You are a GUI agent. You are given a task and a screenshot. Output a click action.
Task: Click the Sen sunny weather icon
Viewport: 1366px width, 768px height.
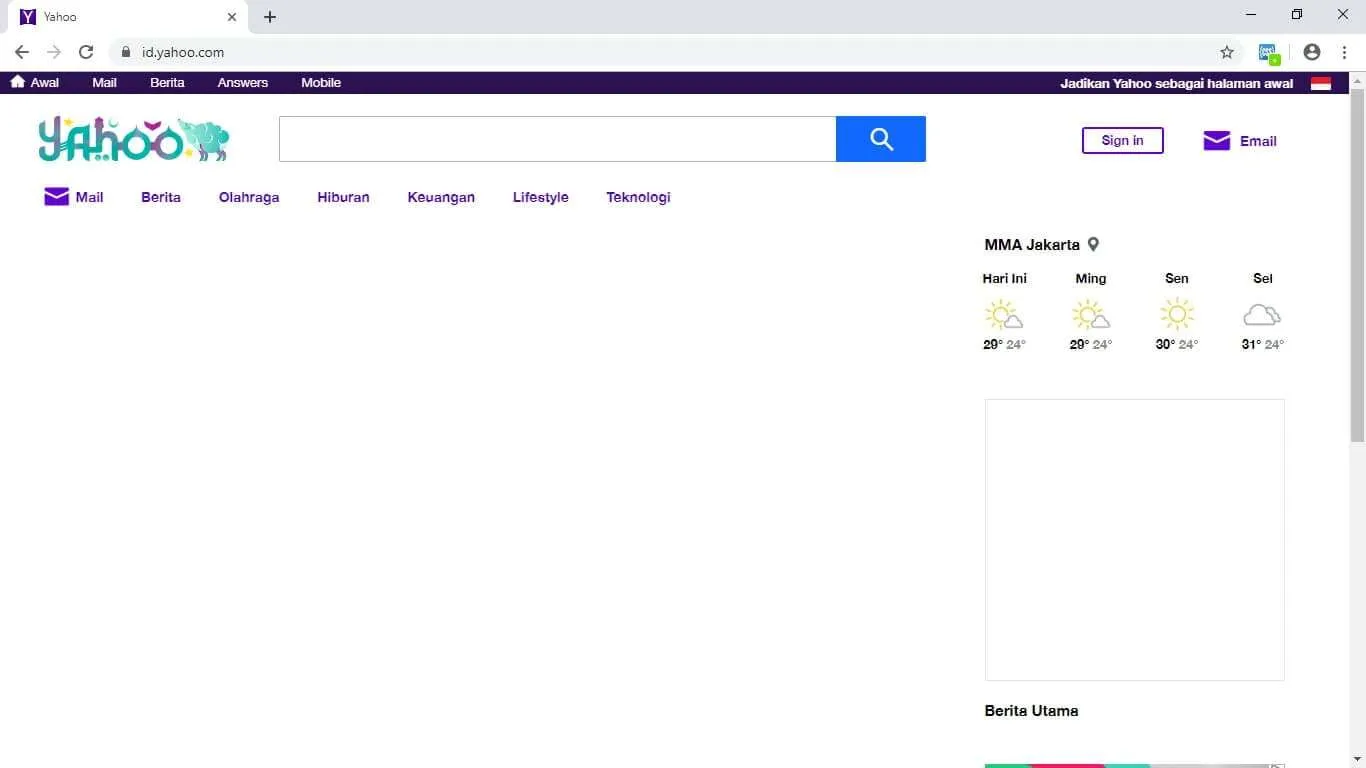(1177, 314)
